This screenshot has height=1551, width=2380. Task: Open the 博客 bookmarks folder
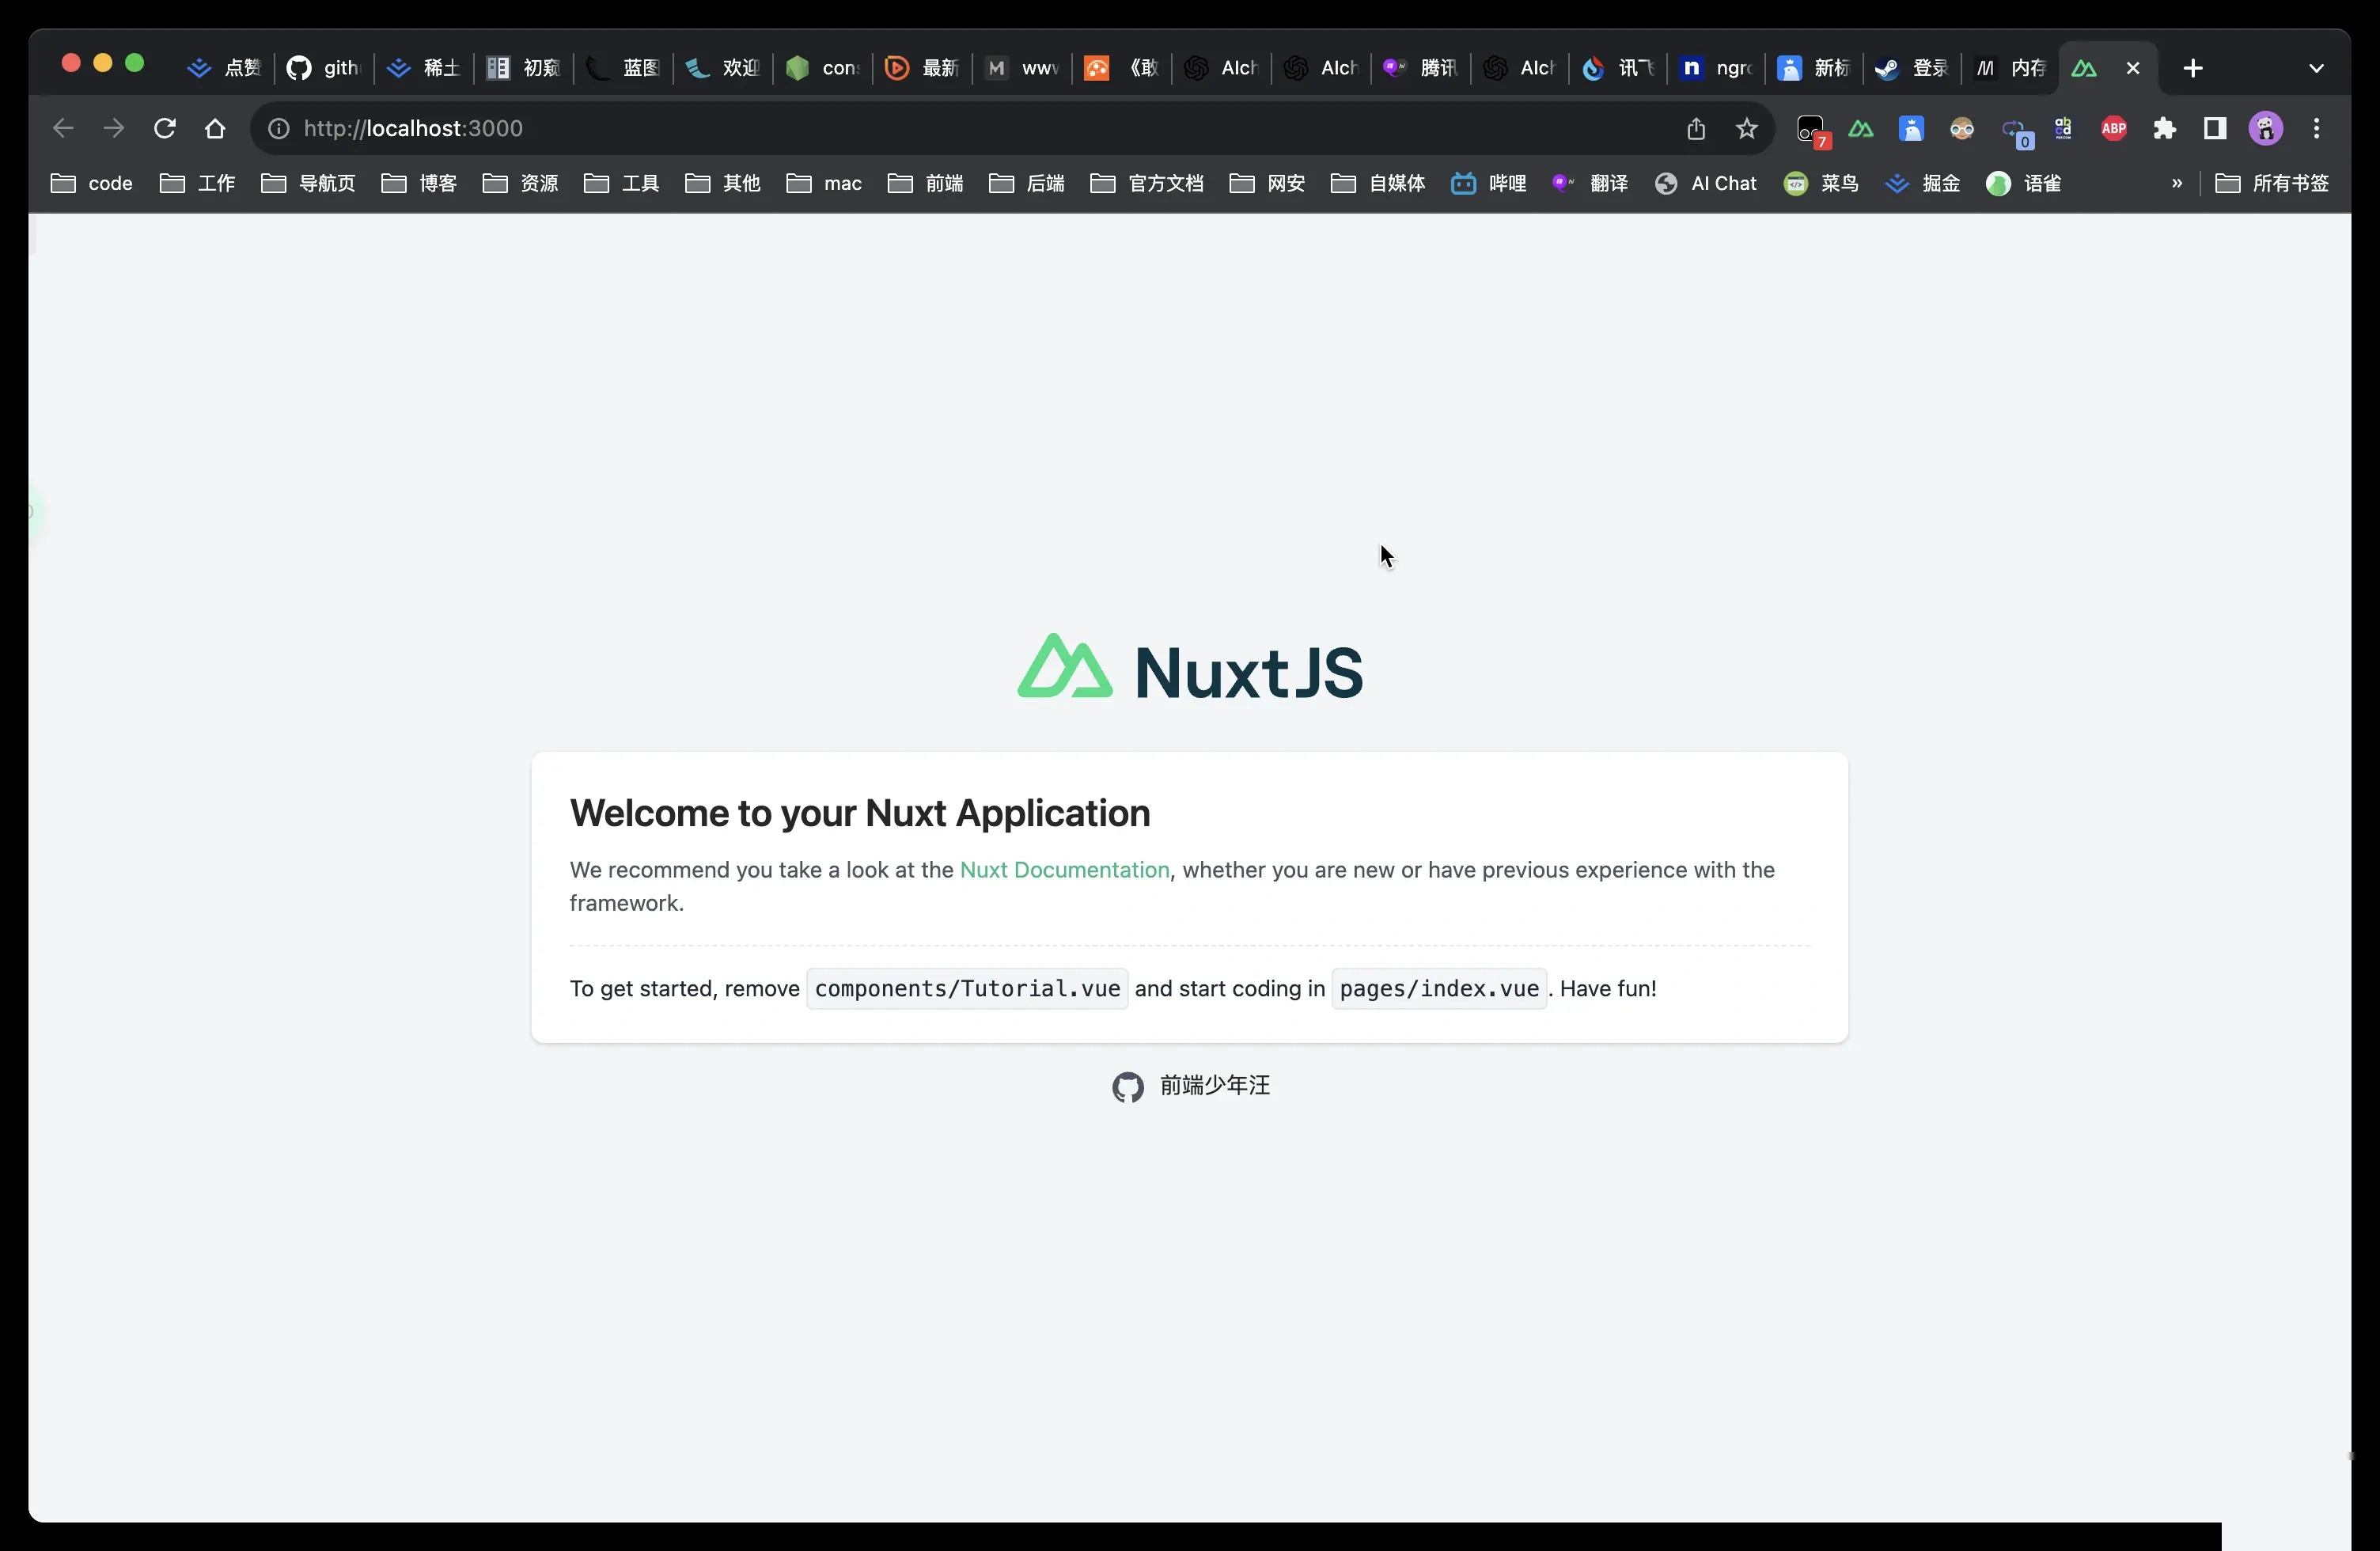tap(419, 183)
